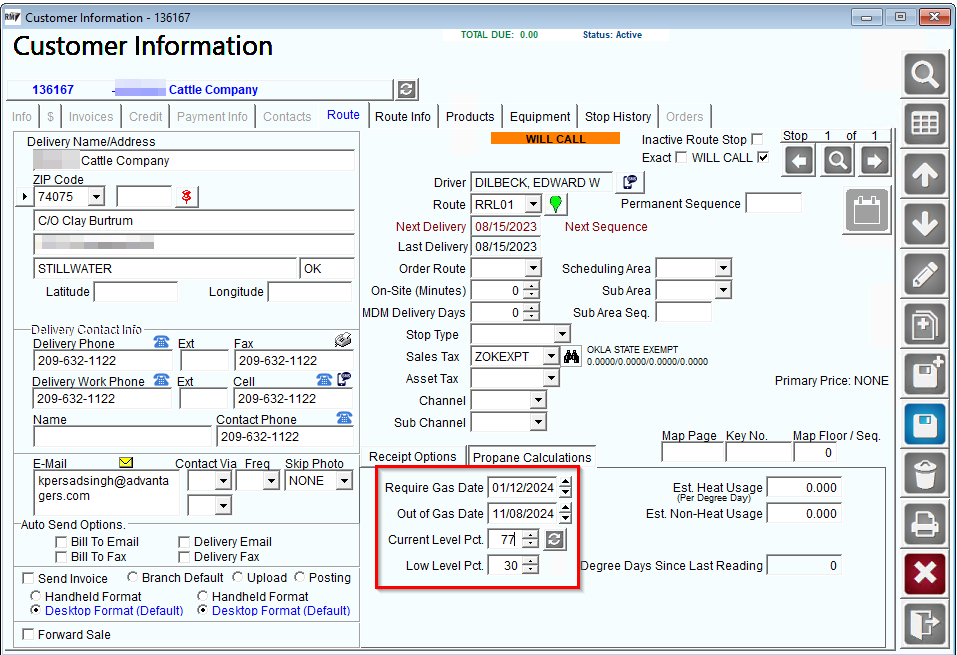Enable the Forward Sale checkbox
The image size is (957, 655).
28,634
